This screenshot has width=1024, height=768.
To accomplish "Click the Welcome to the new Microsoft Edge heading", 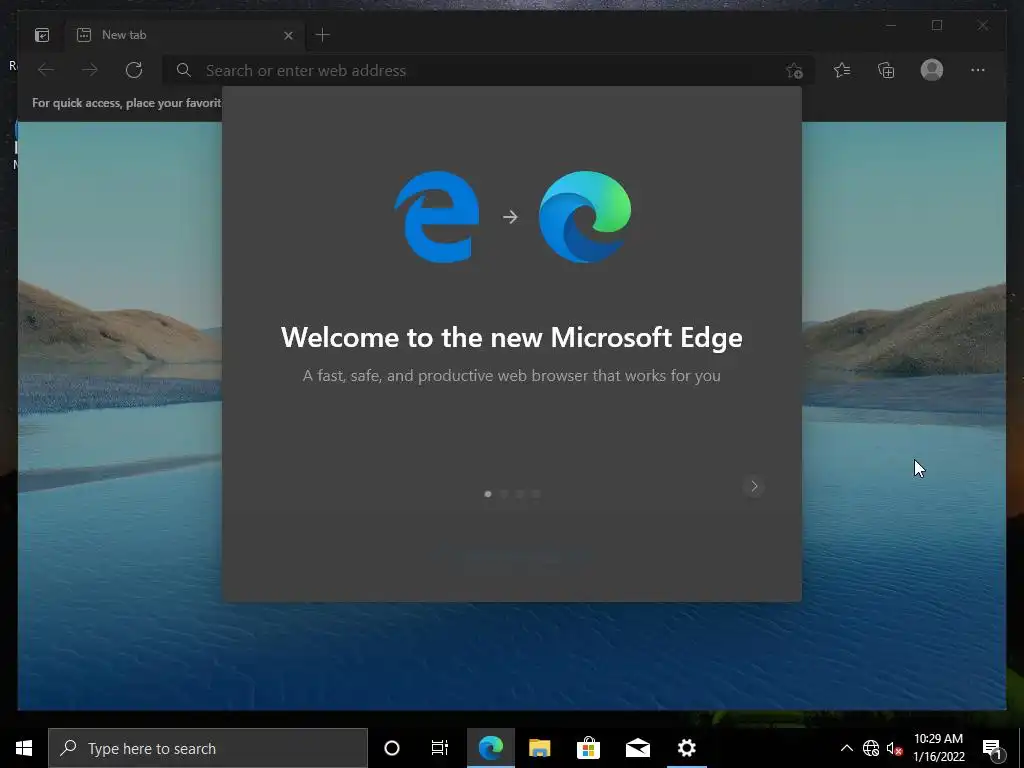I will [512, 338].
